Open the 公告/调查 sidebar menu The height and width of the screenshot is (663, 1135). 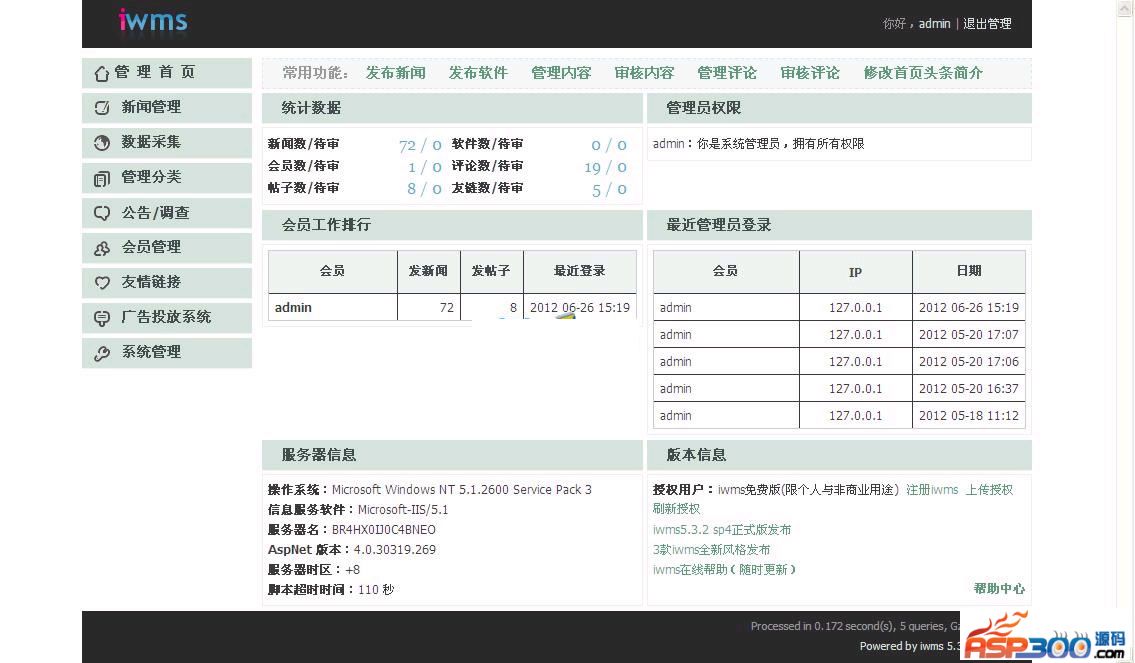pyautogui.click(x=167, y=212)
